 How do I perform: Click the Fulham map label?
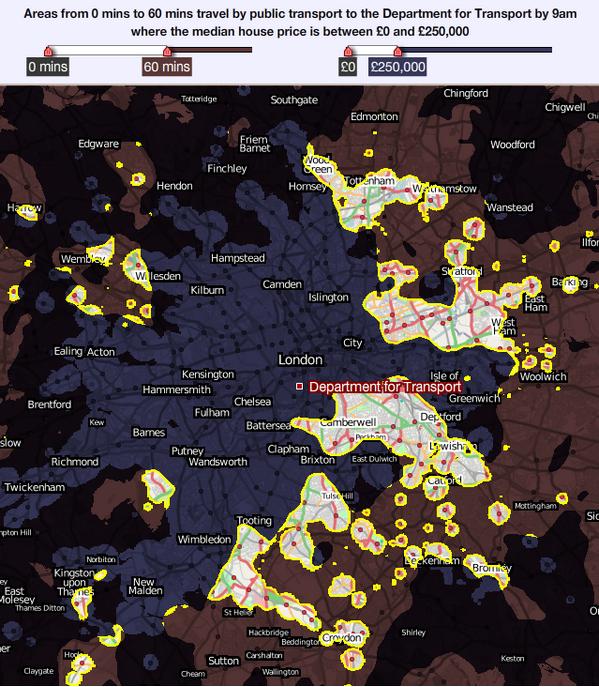(212, 412)
